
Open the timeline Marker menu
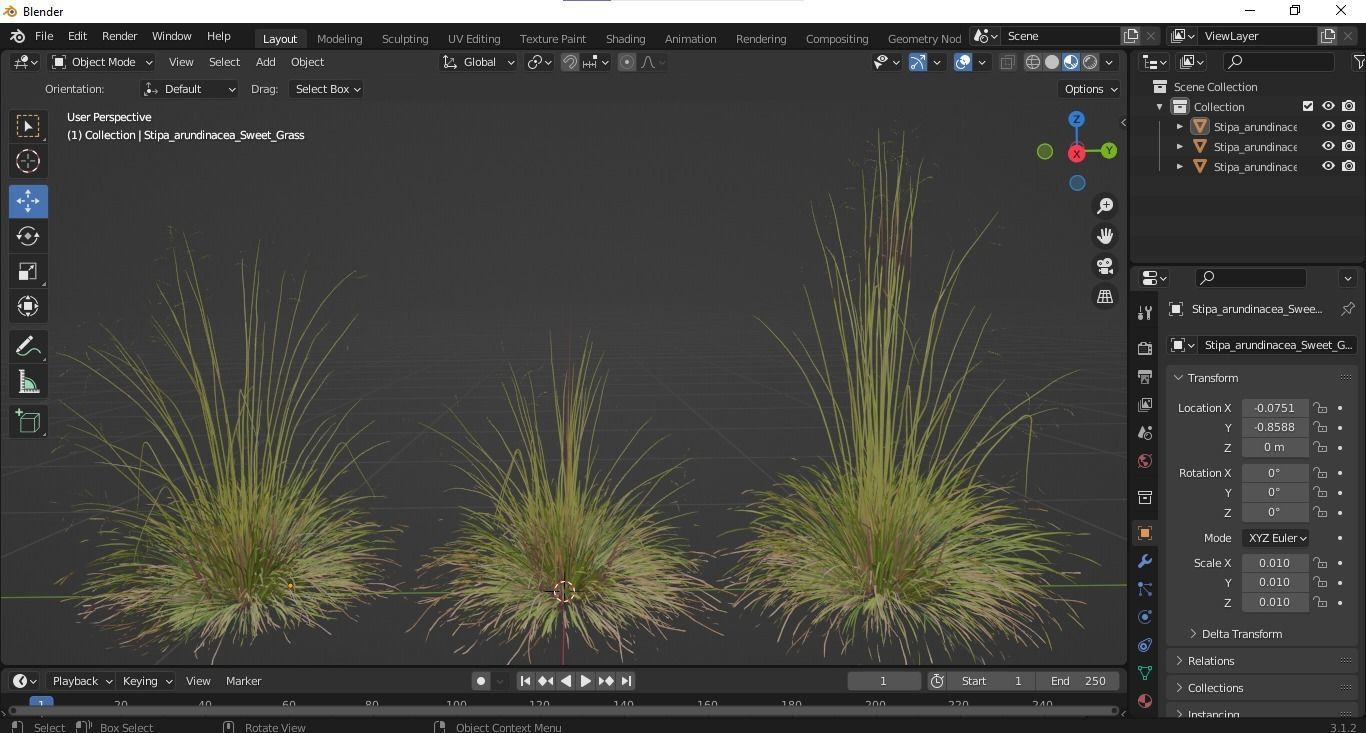click(x=243, y=681)
